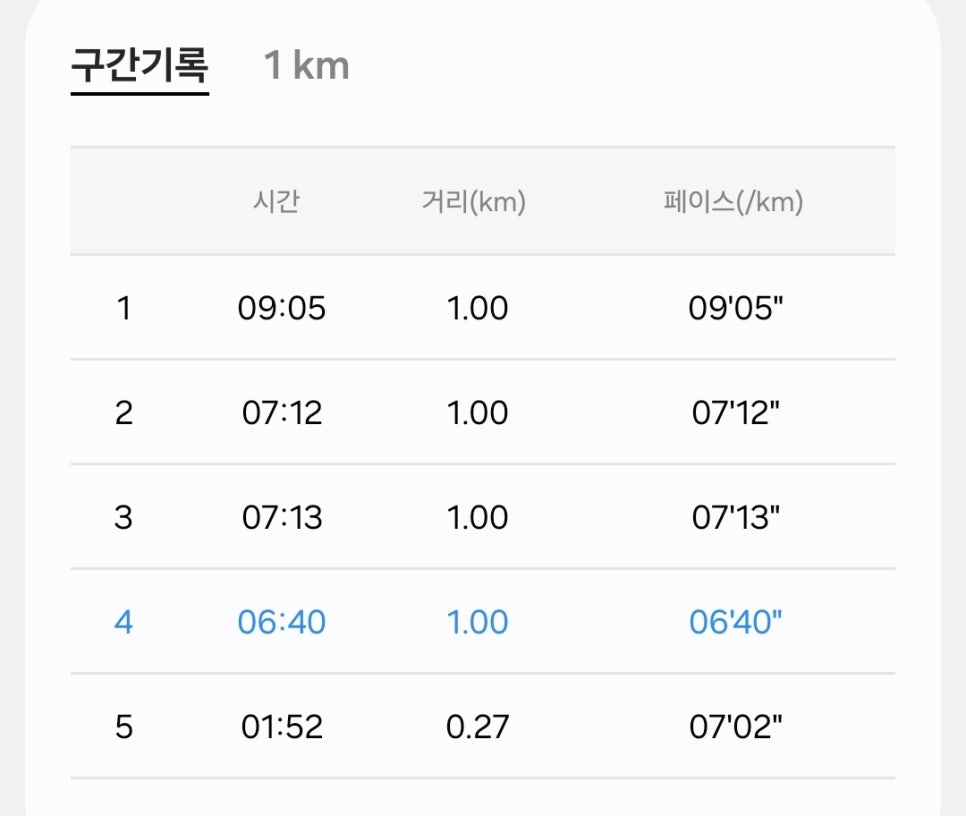This screenshot has width=966, height=816.
Task: Tap the blue 06:40 lap time
Action: tap(282, 622)
